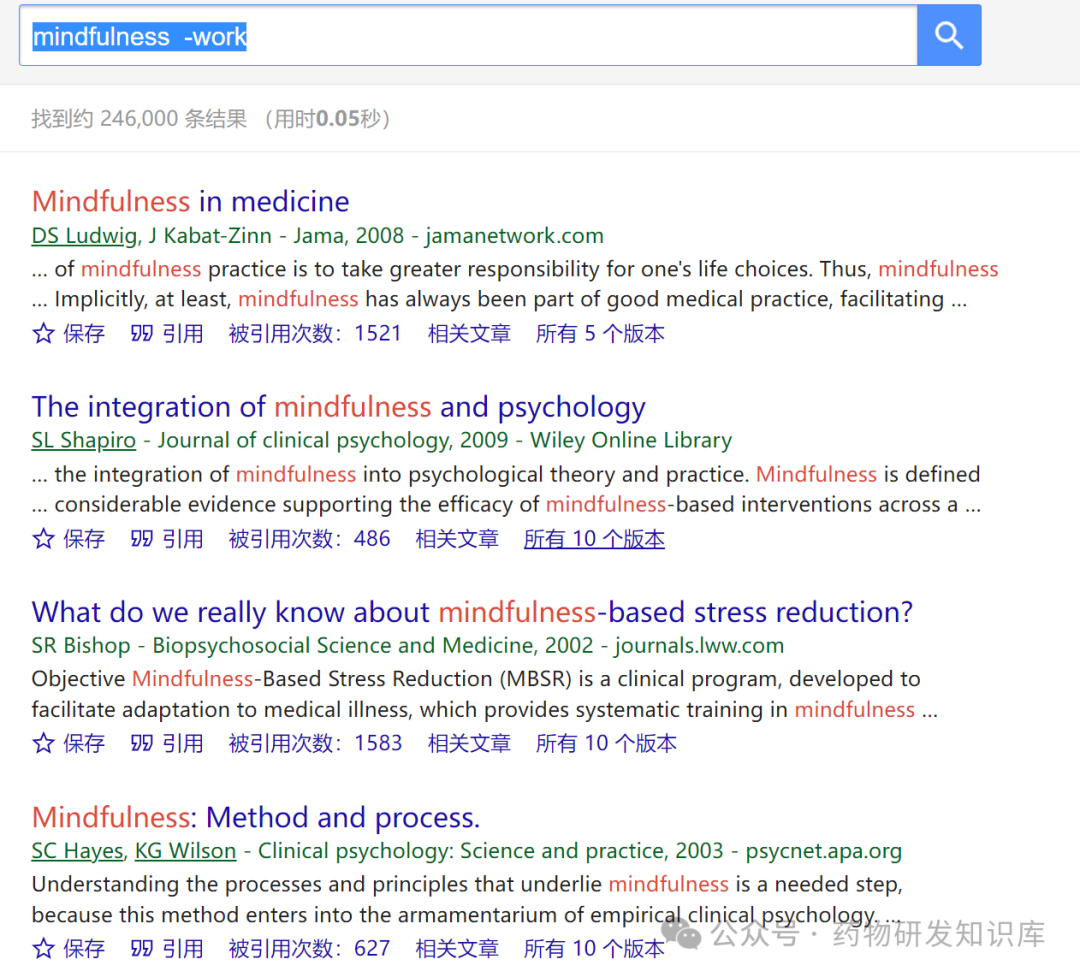Open '所有 10 个版本' under the second result
The height and width of the screenshot is (977, 1080).
click(x=594, y=537)
